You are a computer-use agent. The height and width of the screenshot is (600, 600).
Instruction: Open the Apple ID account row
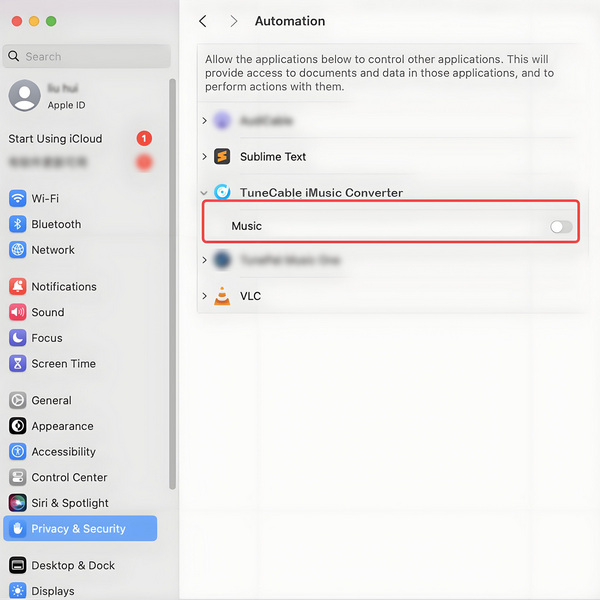coord(80,96)
